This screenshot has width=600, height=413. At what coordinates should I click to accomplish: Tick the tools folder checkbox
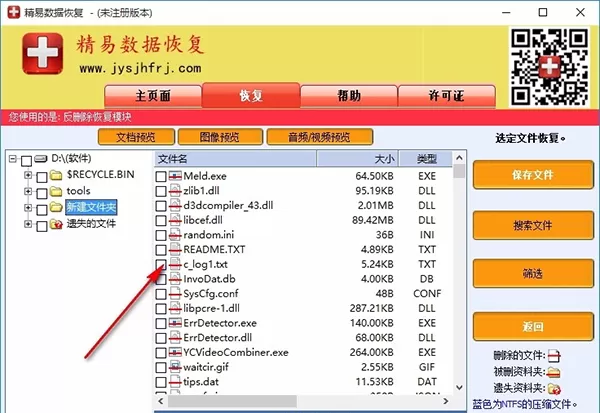click(42, 193)
